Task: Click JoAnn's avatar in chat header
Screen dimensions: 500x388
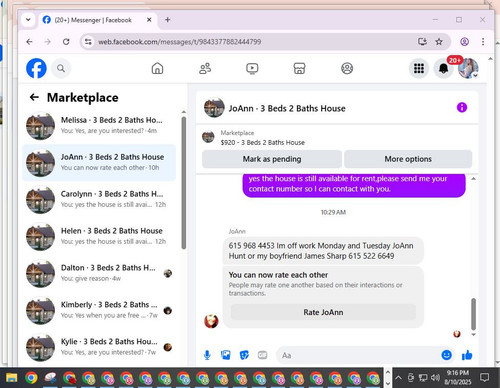Action: click(x=214, y=108)
